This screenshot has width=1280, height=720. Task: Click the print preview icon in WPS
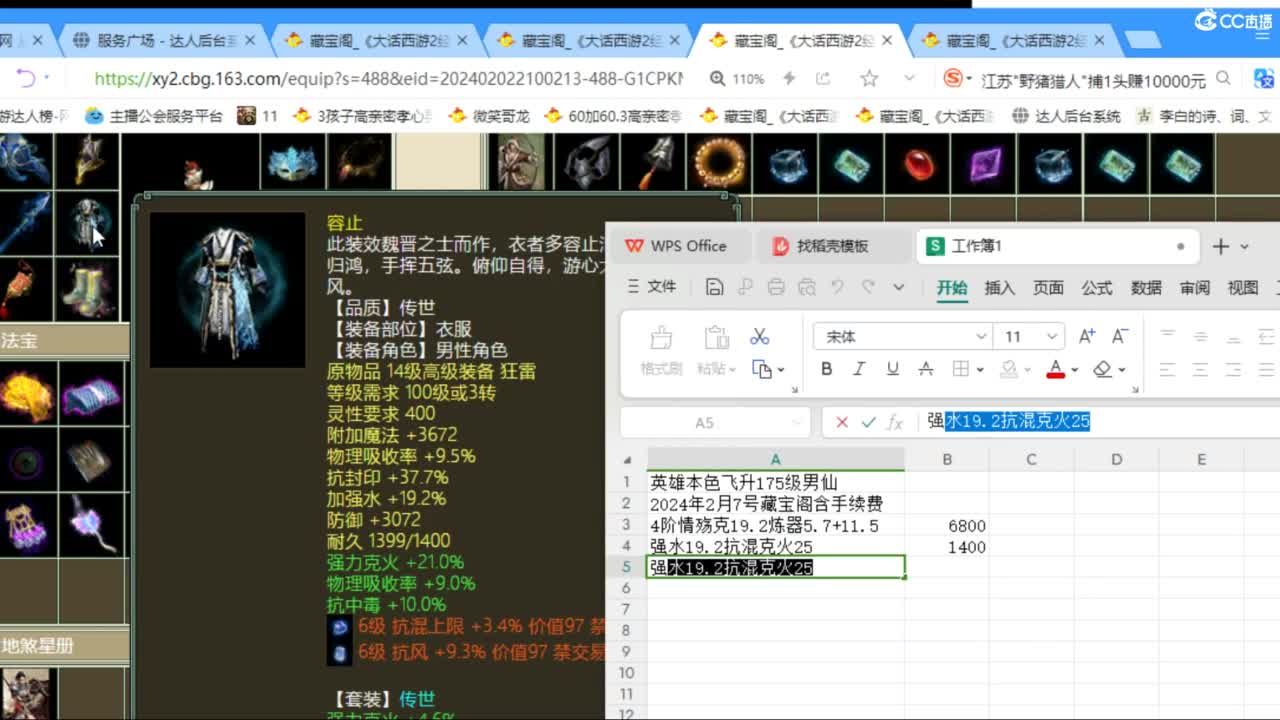[806, 287]
